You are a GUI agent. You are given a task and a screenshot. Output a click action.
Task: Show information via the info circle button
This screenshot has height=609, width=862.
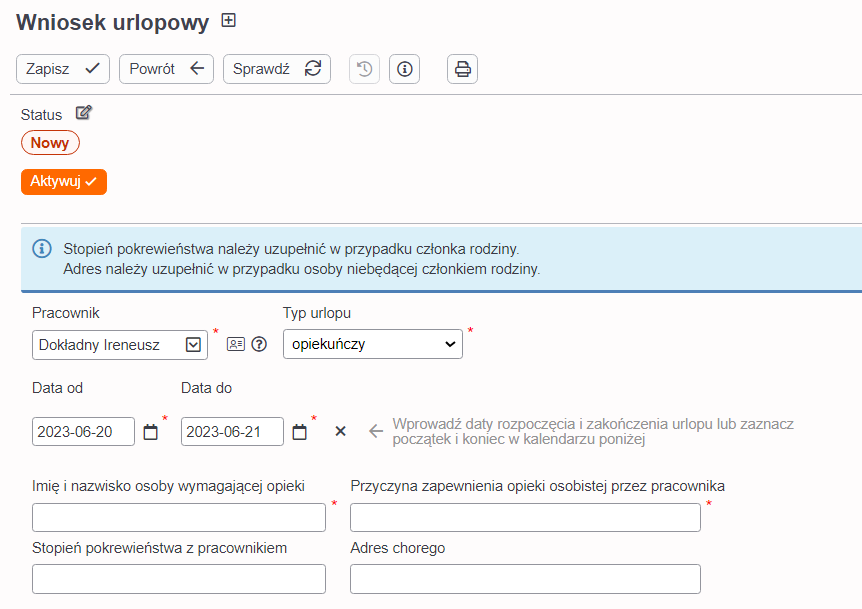405,69
